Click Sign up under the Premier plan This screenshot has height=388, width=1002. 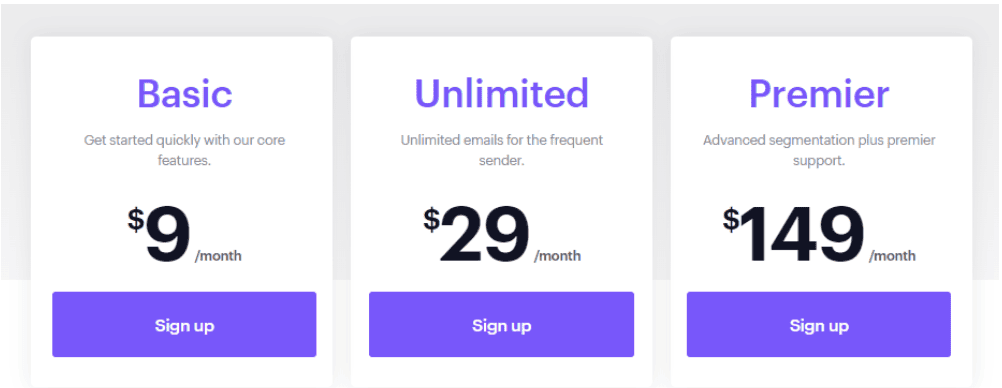coord(819,325)
